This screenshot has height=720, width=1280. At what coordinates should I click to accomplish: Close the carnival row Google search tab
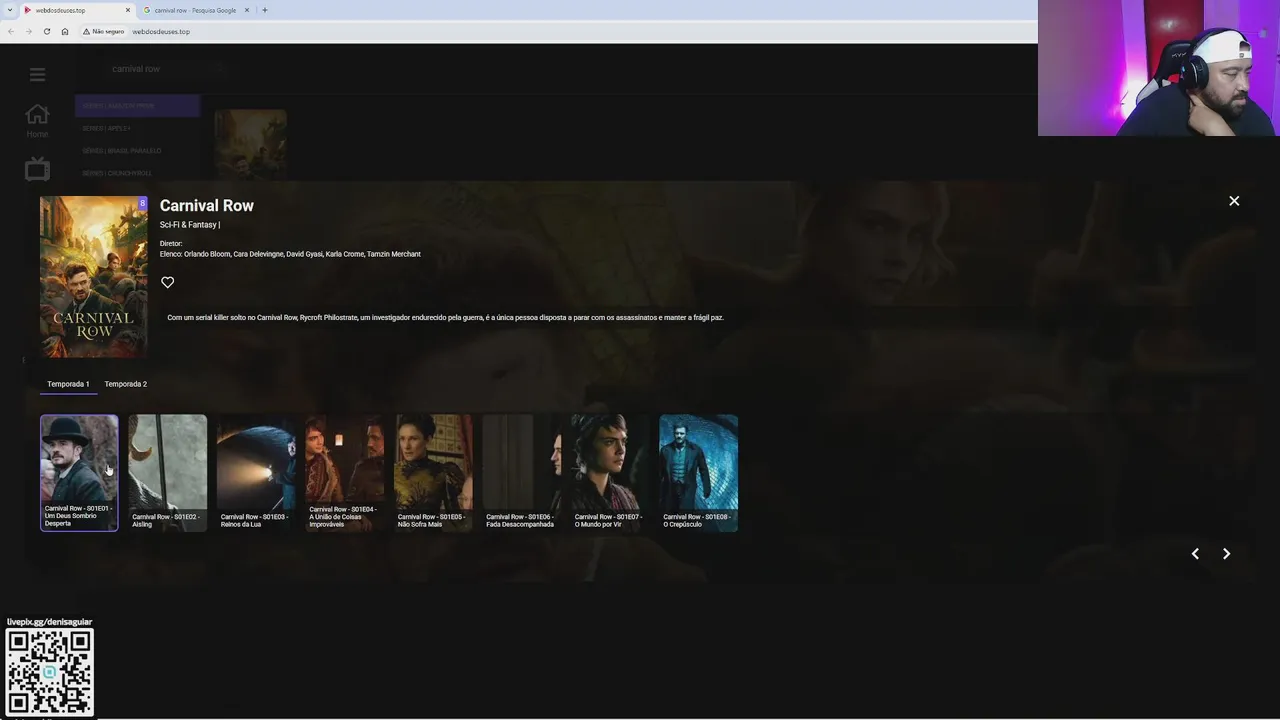pos(246,10)
